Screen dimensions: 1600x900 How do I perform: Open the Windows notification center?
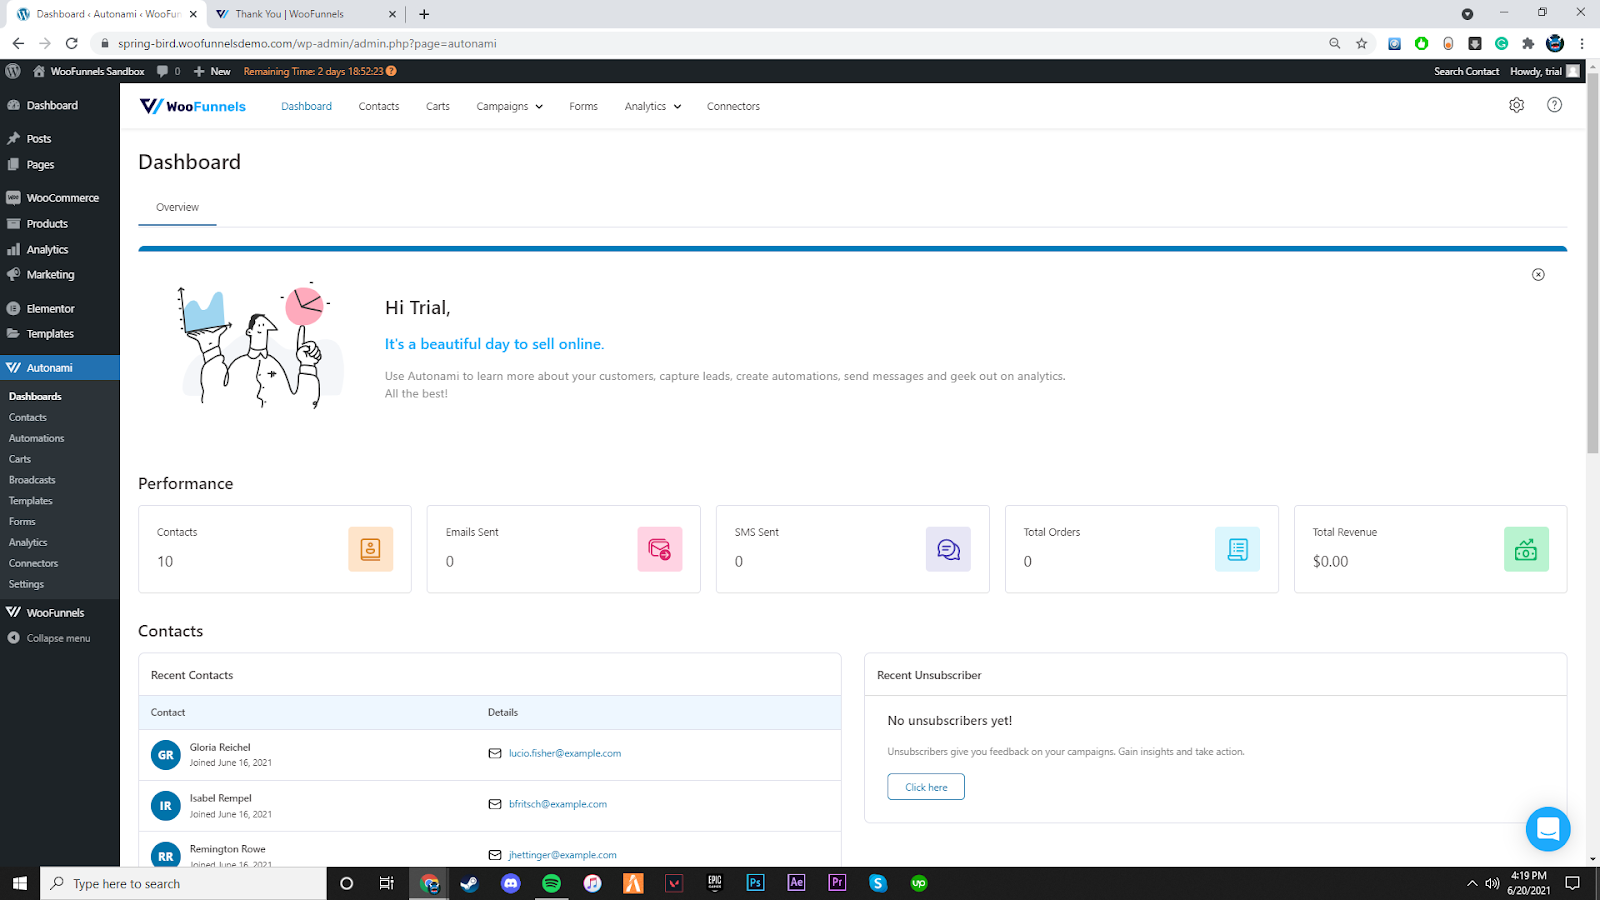coord(1572,883)
